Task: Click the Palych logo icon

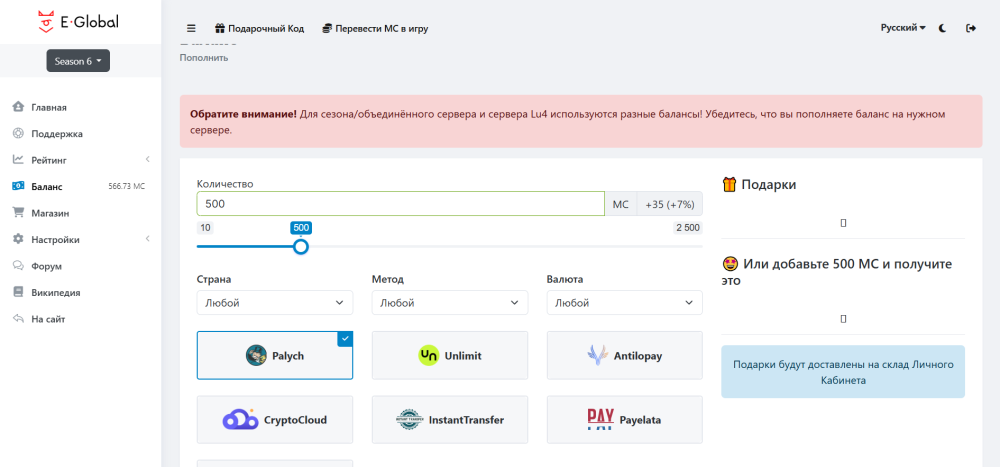Action: tap(257, 355)
